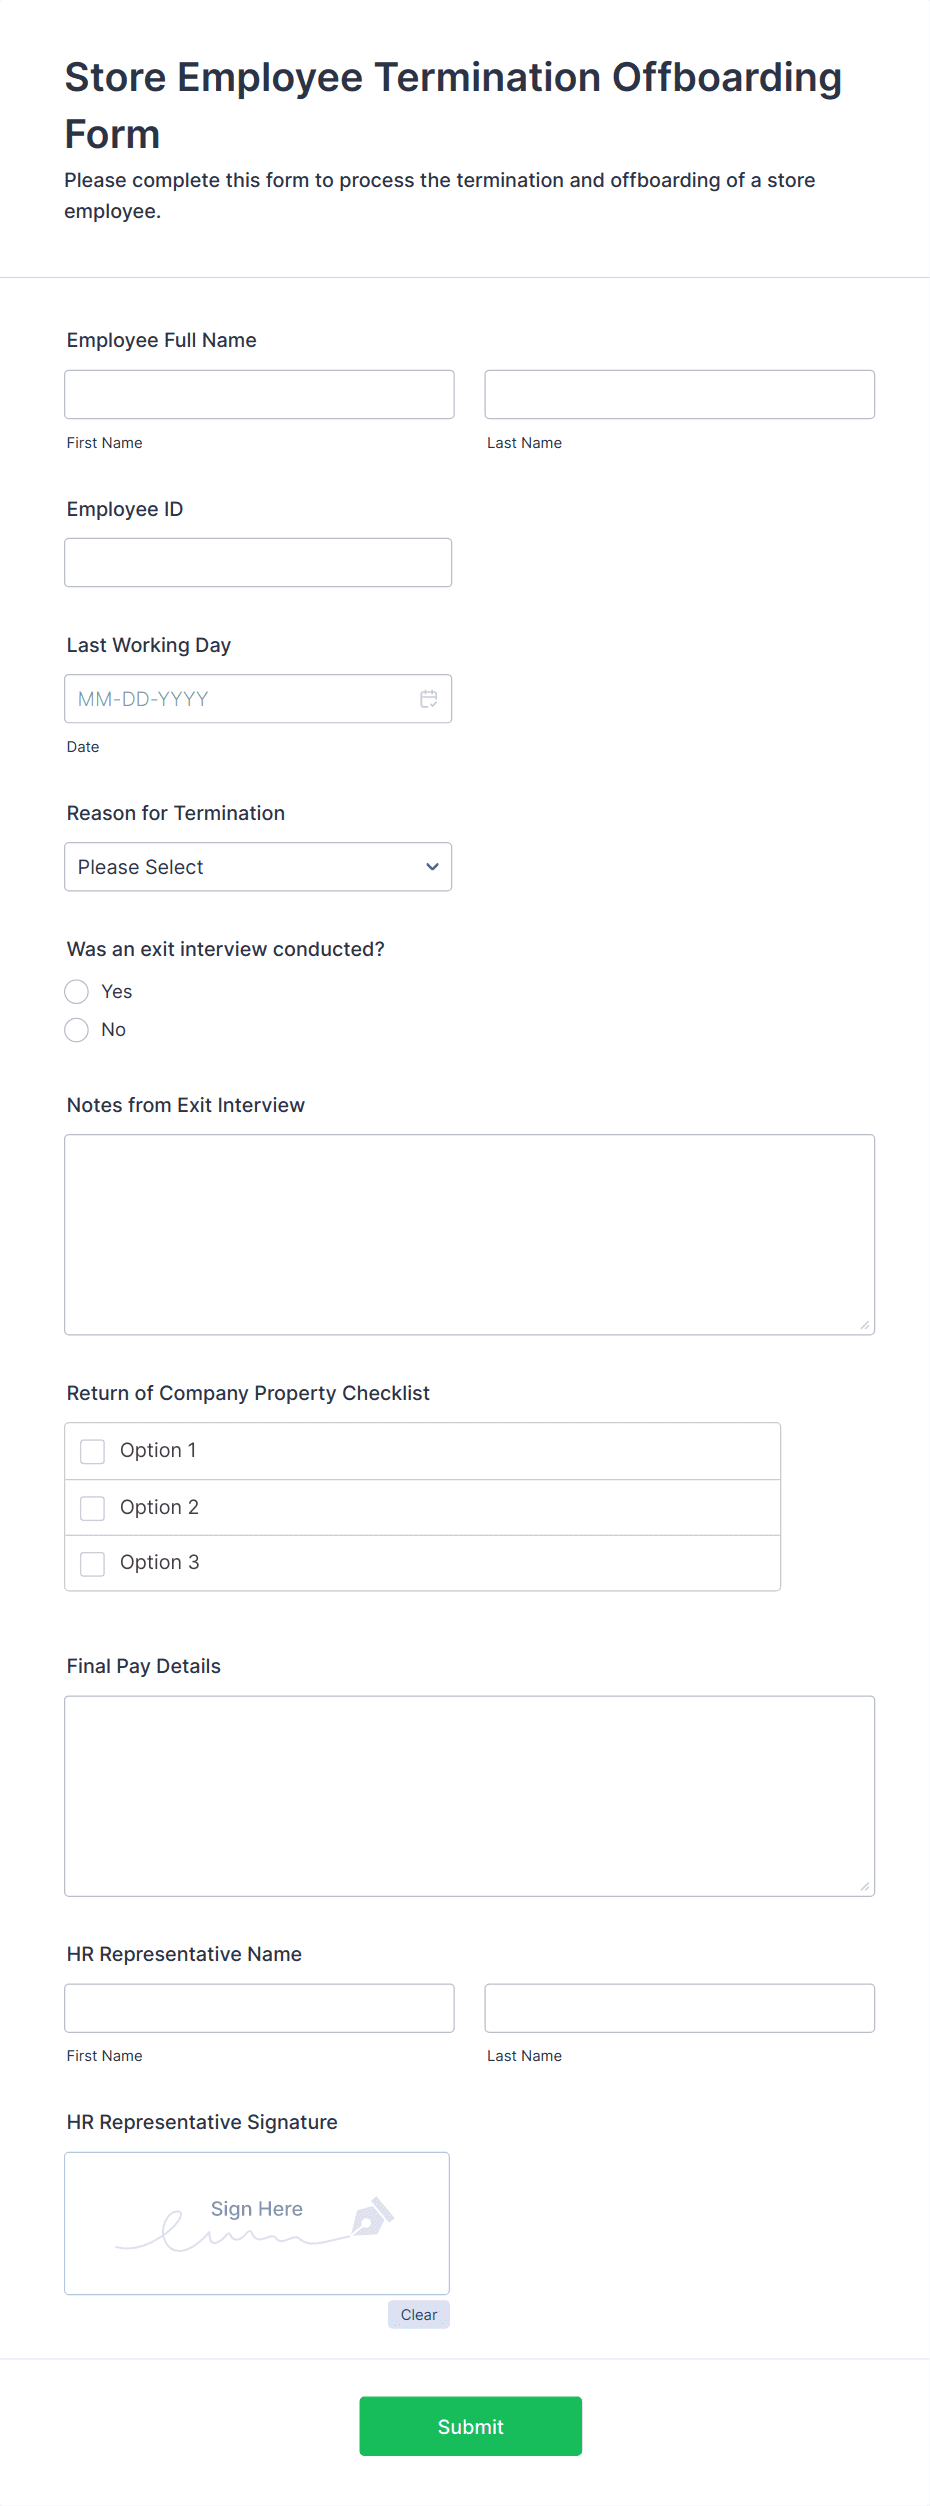The width and height of the screenshot is (930, 2506).
Task: Open the calendar date picker icon
Action: (x=428, y=699)
